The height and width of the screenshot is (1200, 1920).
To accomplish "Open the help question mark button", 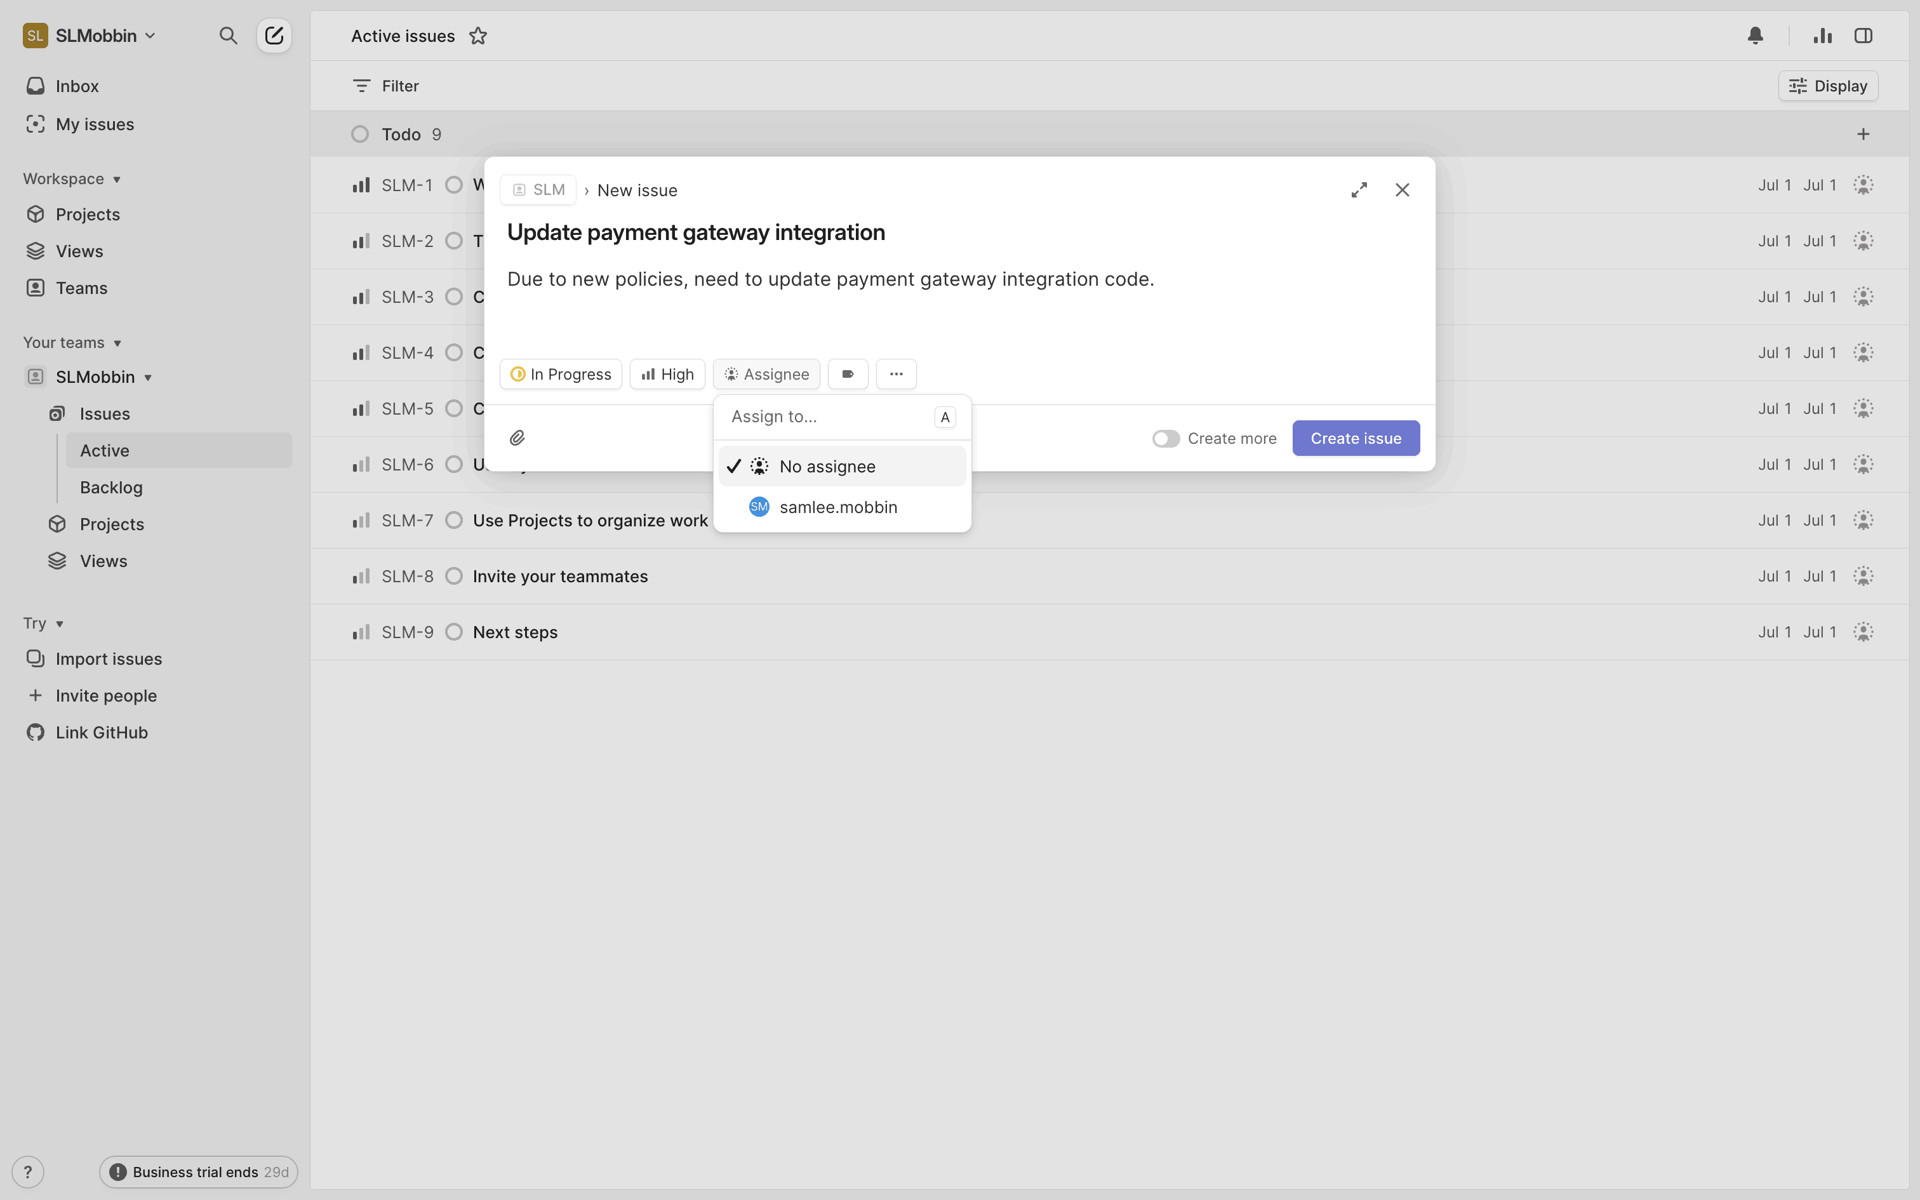I will tap(28, 1172).
